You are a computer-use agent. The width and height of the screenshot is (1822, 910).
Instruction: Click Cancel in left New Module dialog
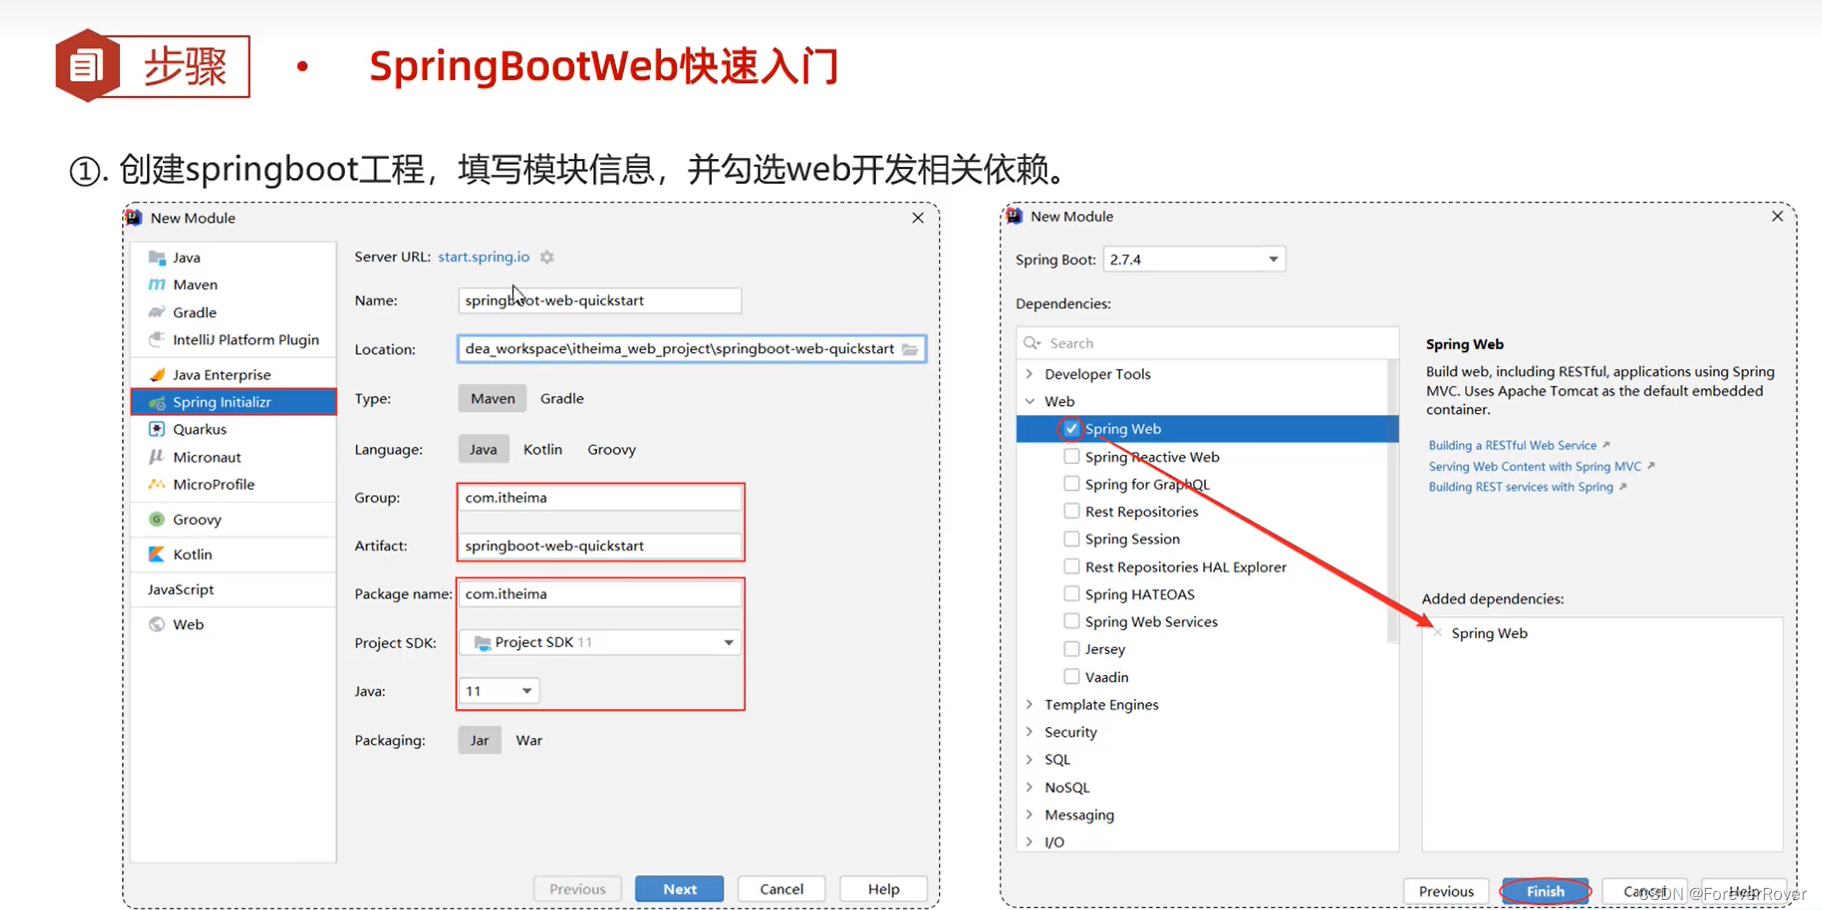782,889
